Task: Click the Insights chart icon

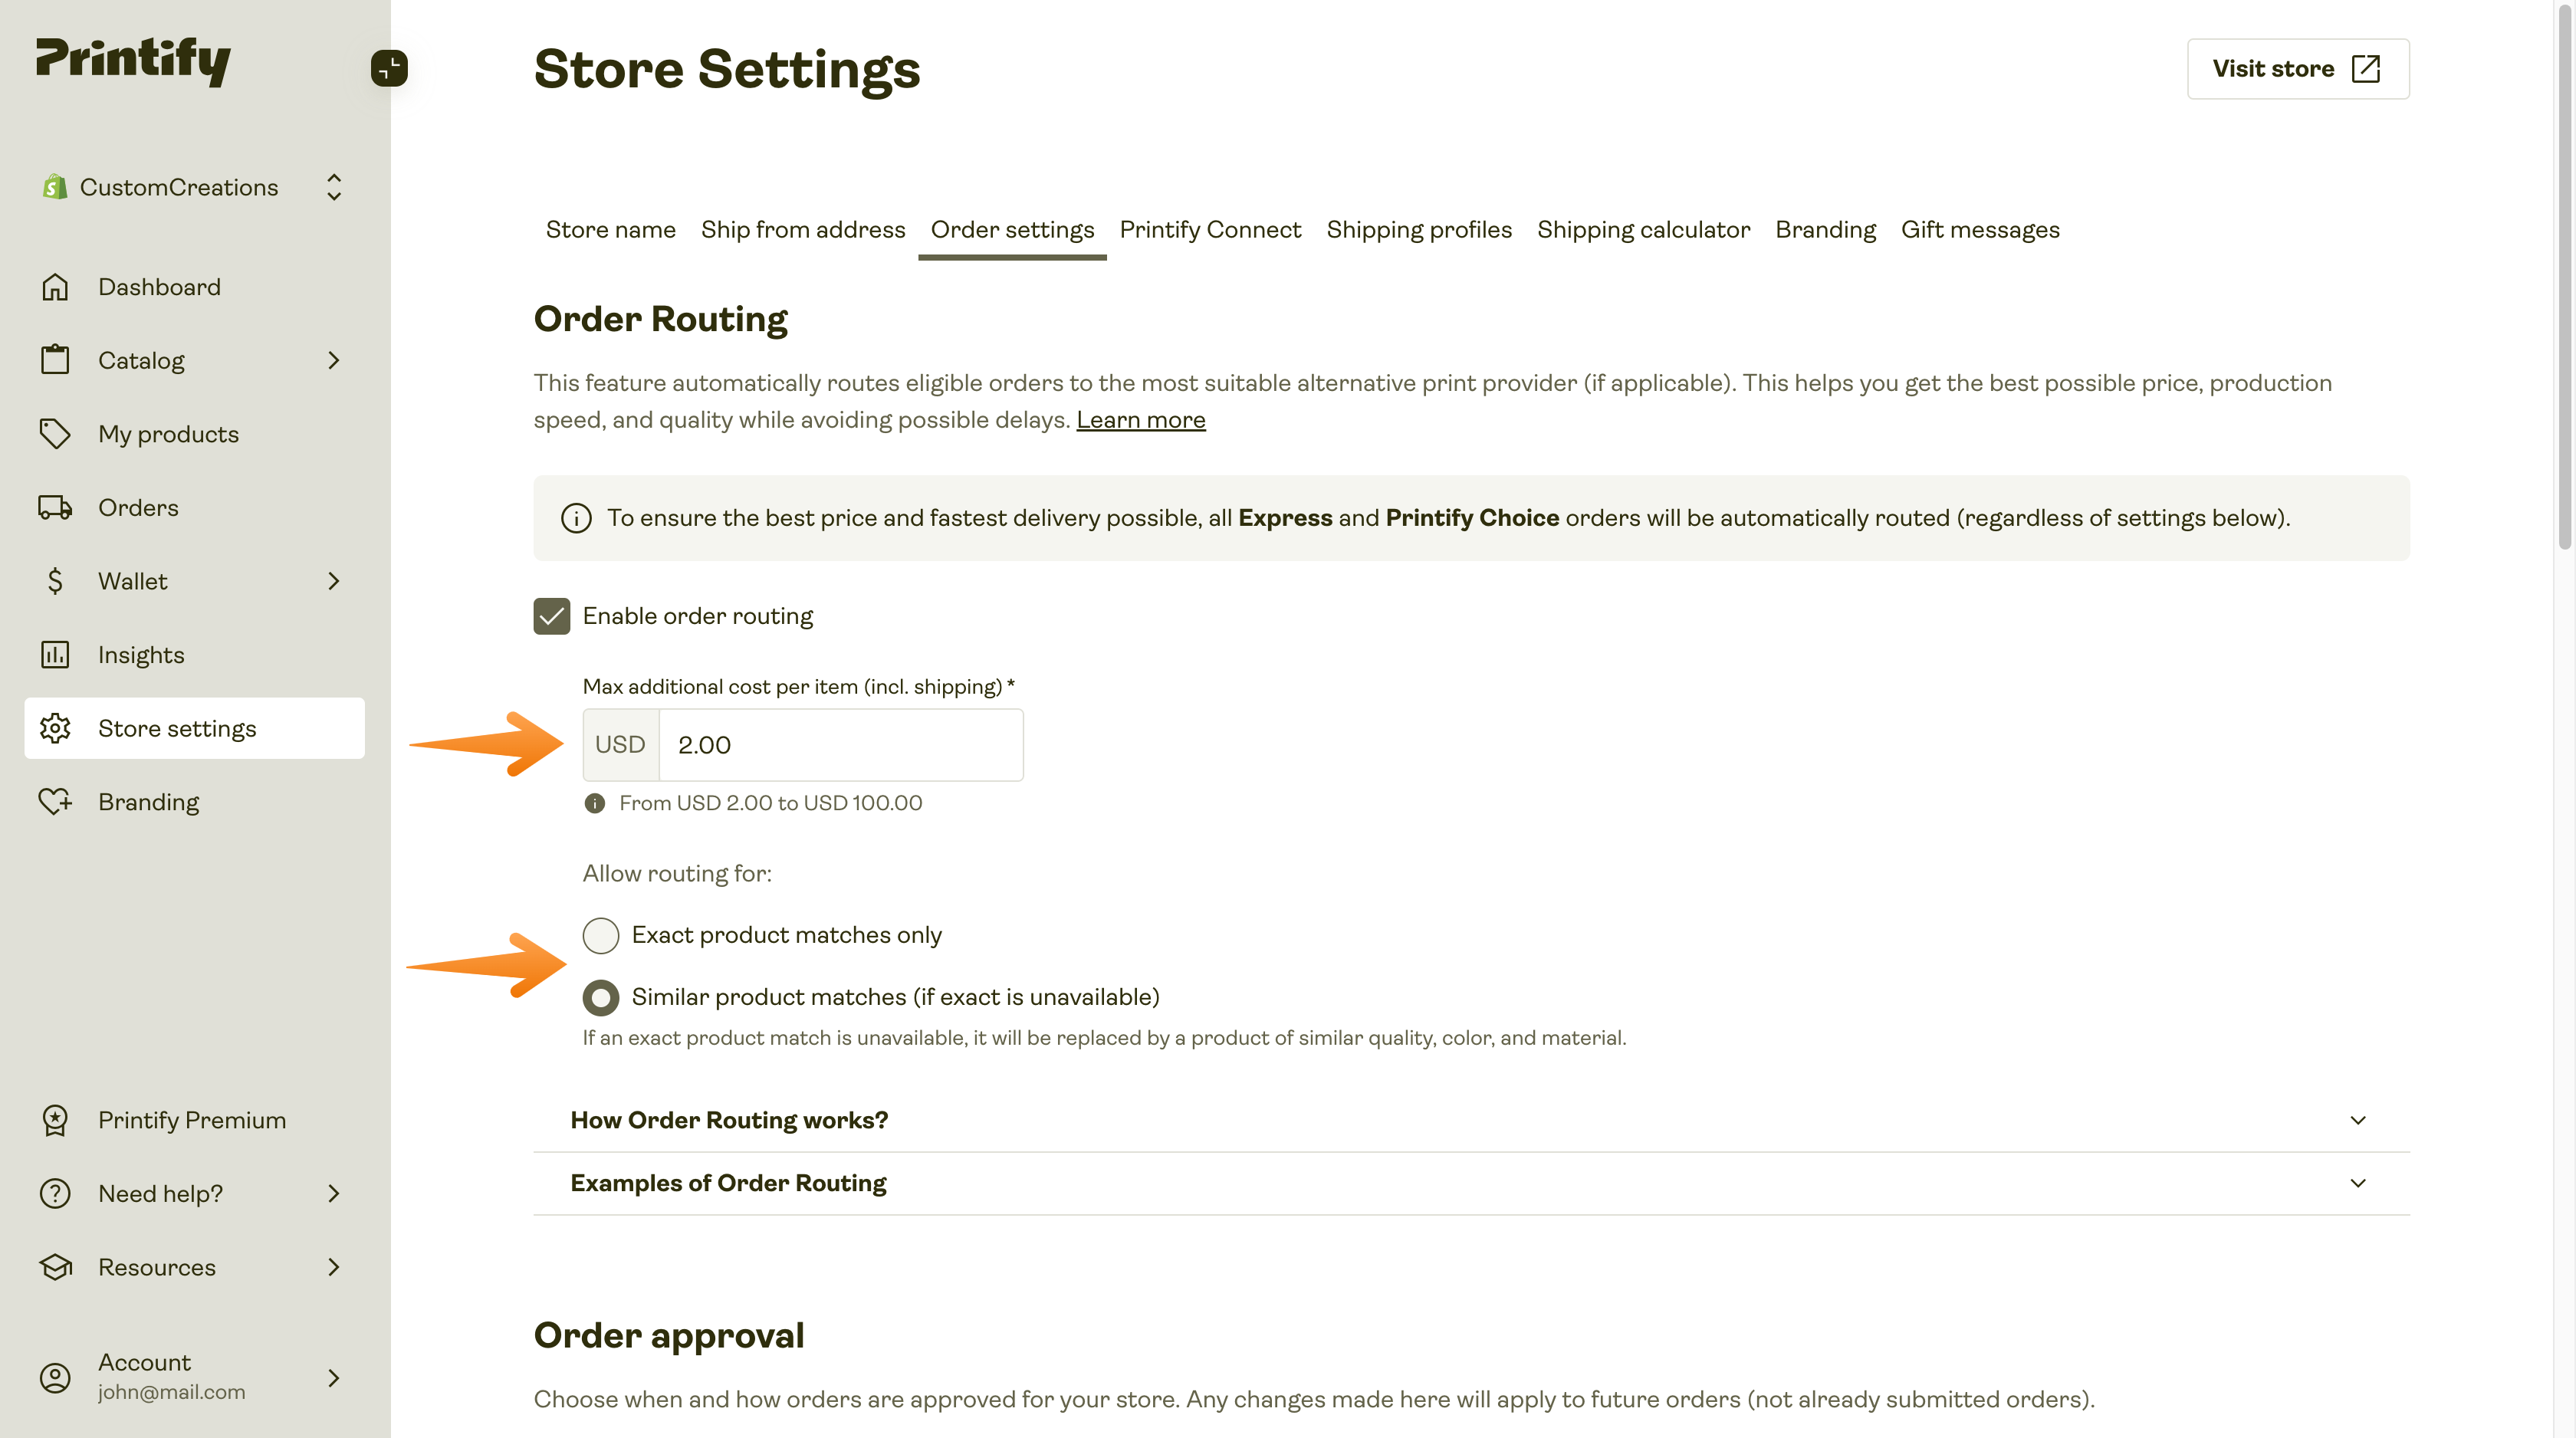Action: (55, 655)
